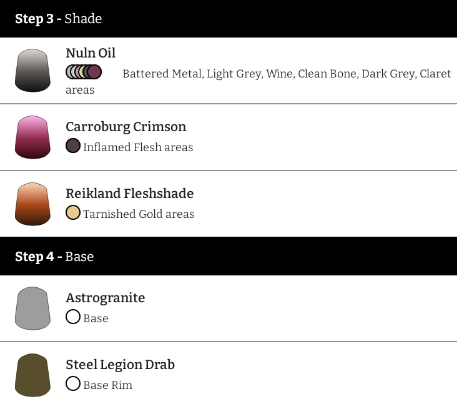Open the Reikland Fleshshade paint name
The height and width of the screenshot is (405, 457).
pyautogui.click(x=130, y=193)
